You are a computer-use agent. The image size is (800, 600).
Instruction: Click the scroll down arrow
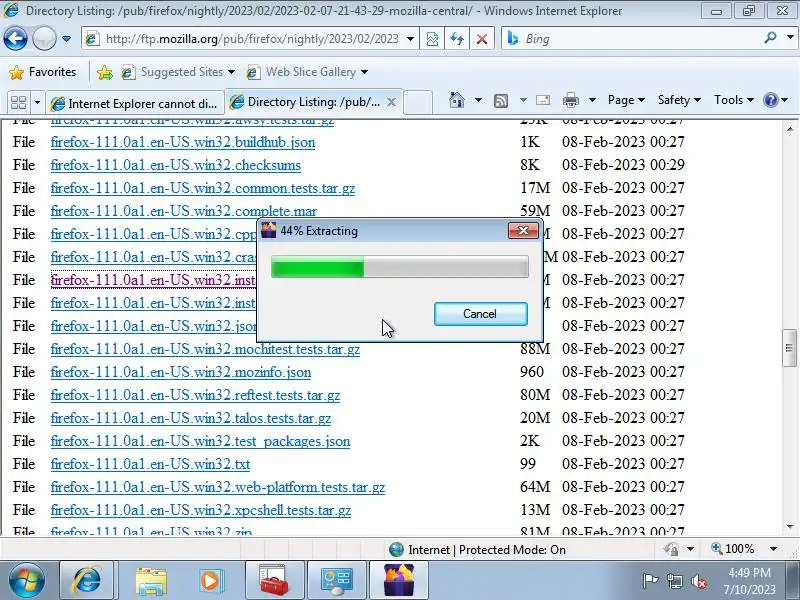(x=790, y=528)
